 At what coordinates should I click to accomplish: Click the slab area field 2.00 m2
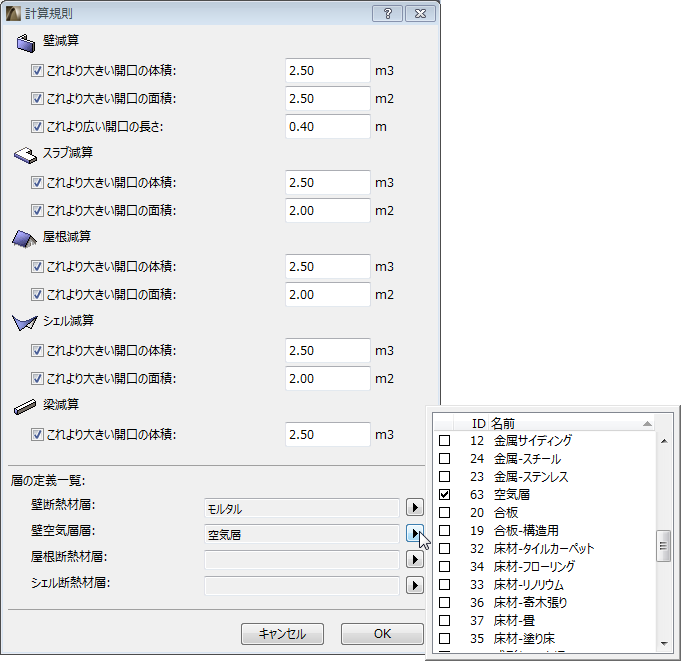[x=328, y=211]
